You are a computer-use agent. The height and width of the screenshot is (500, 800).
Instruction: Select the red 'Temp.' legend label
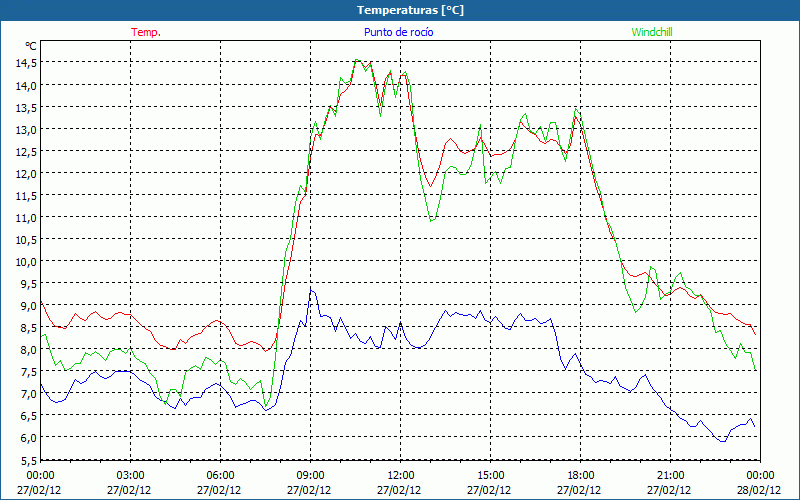pos(146,32)
